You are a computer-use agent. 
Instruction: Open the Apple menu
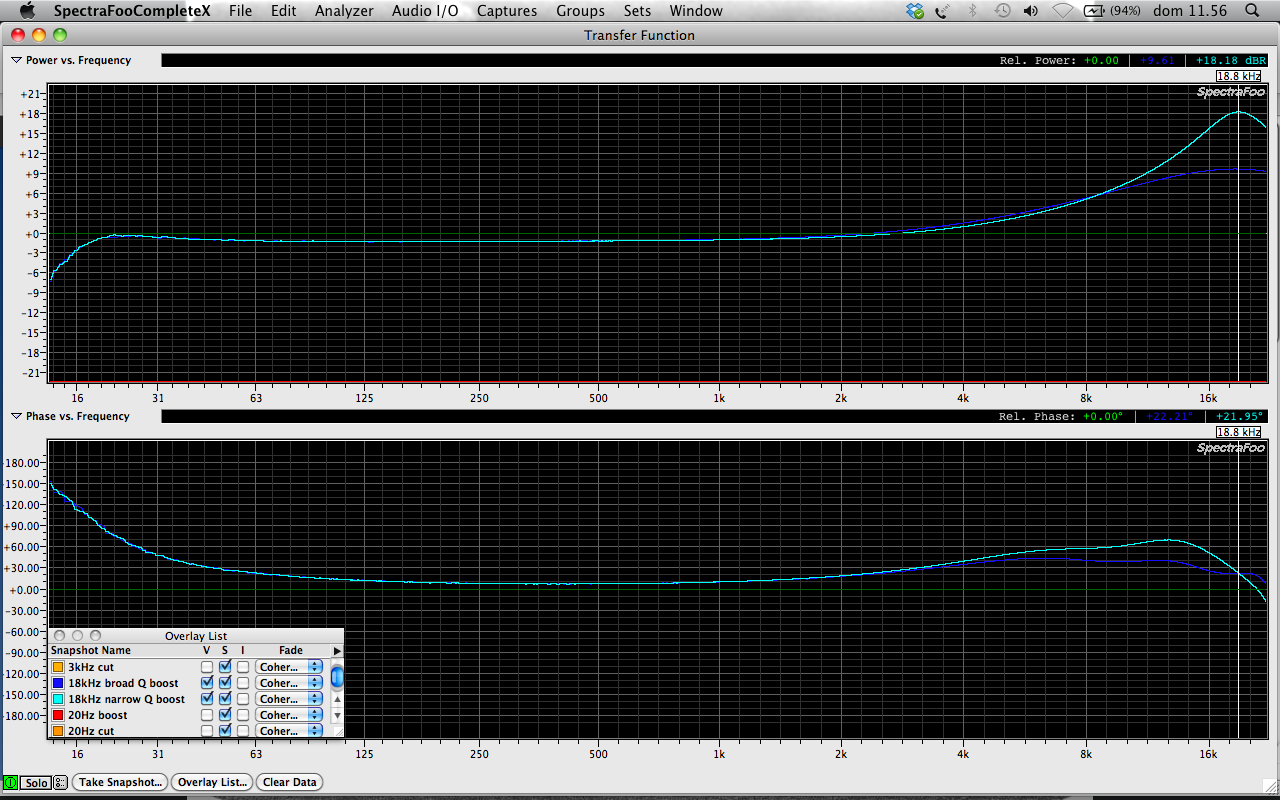pyautogui.click(x=27, y=11)
